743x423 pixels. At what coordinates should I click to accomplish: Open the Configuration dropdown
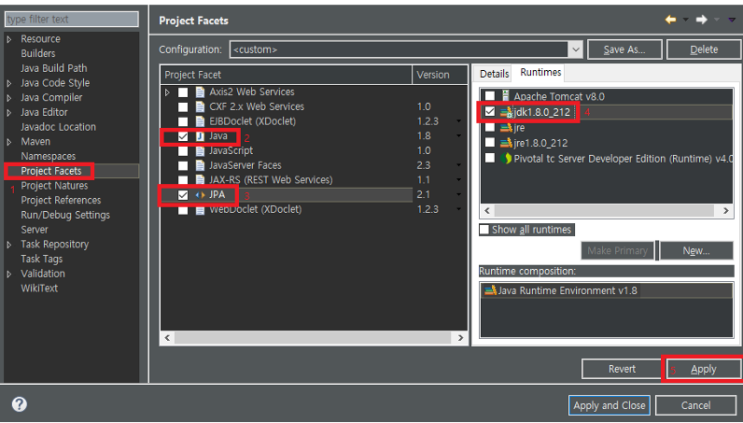[x=575, y=49]
